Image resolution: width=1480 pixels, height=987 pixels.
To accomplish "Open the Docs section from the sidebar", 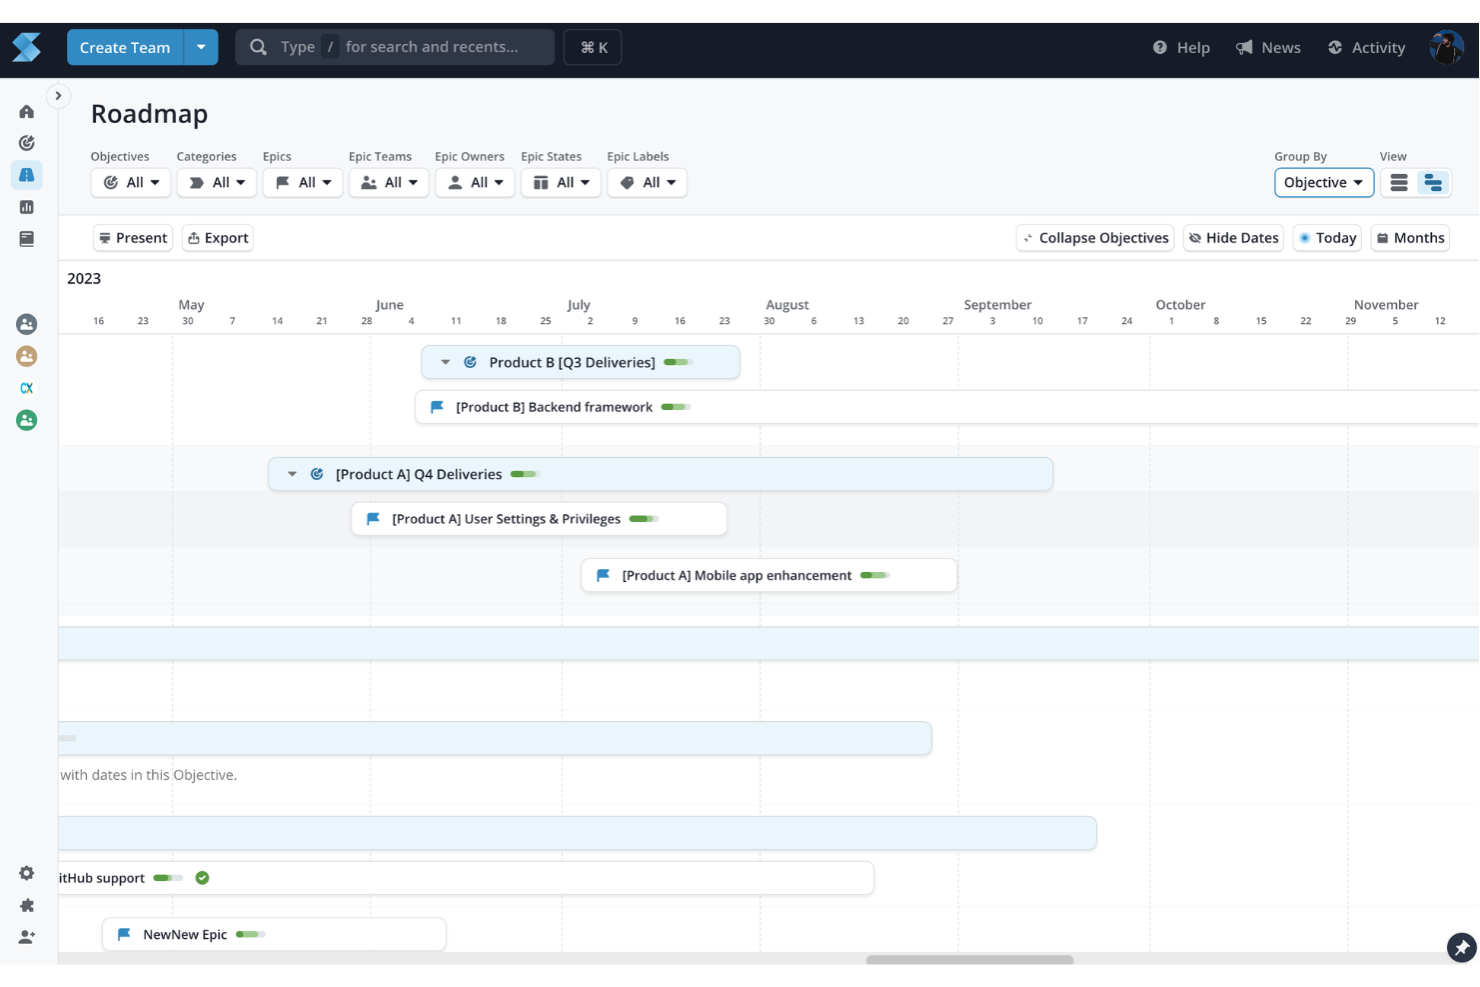I will click(x=26, y=239).
